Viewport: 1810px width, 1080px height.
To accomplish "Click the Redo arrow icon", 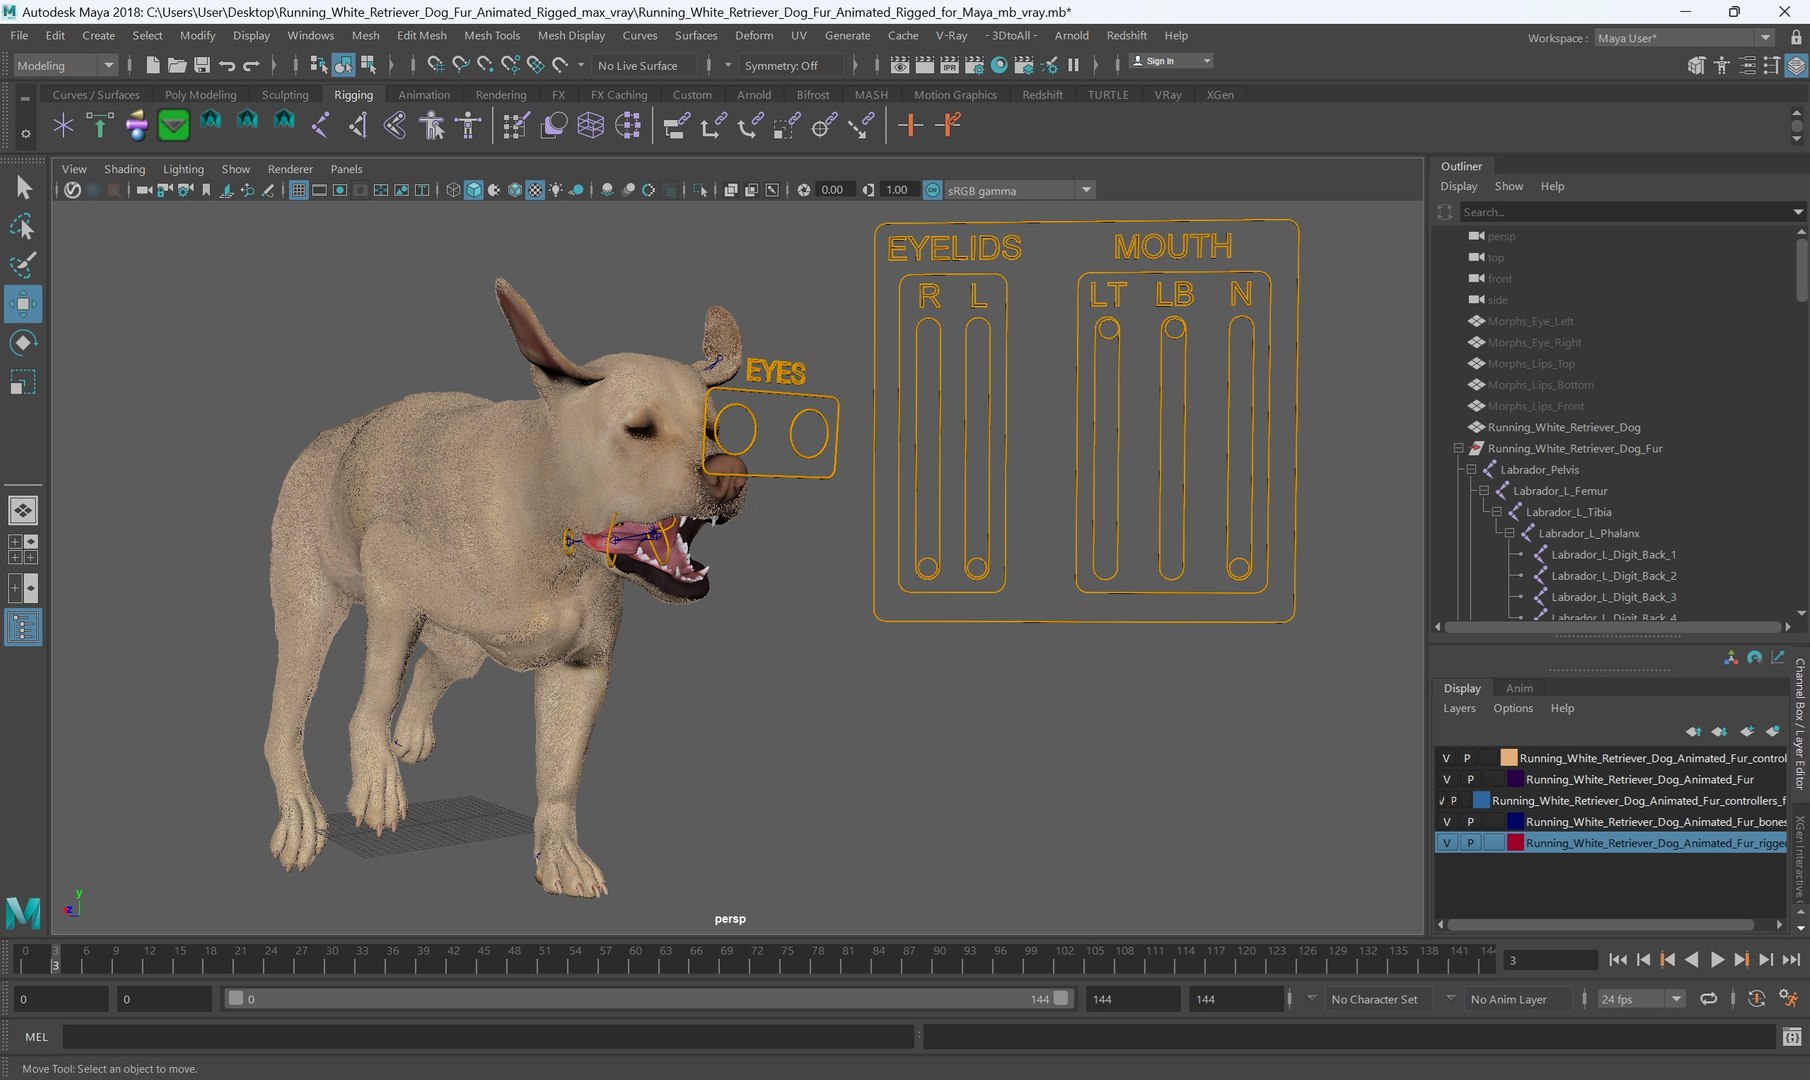I will [x=251, y=65].
